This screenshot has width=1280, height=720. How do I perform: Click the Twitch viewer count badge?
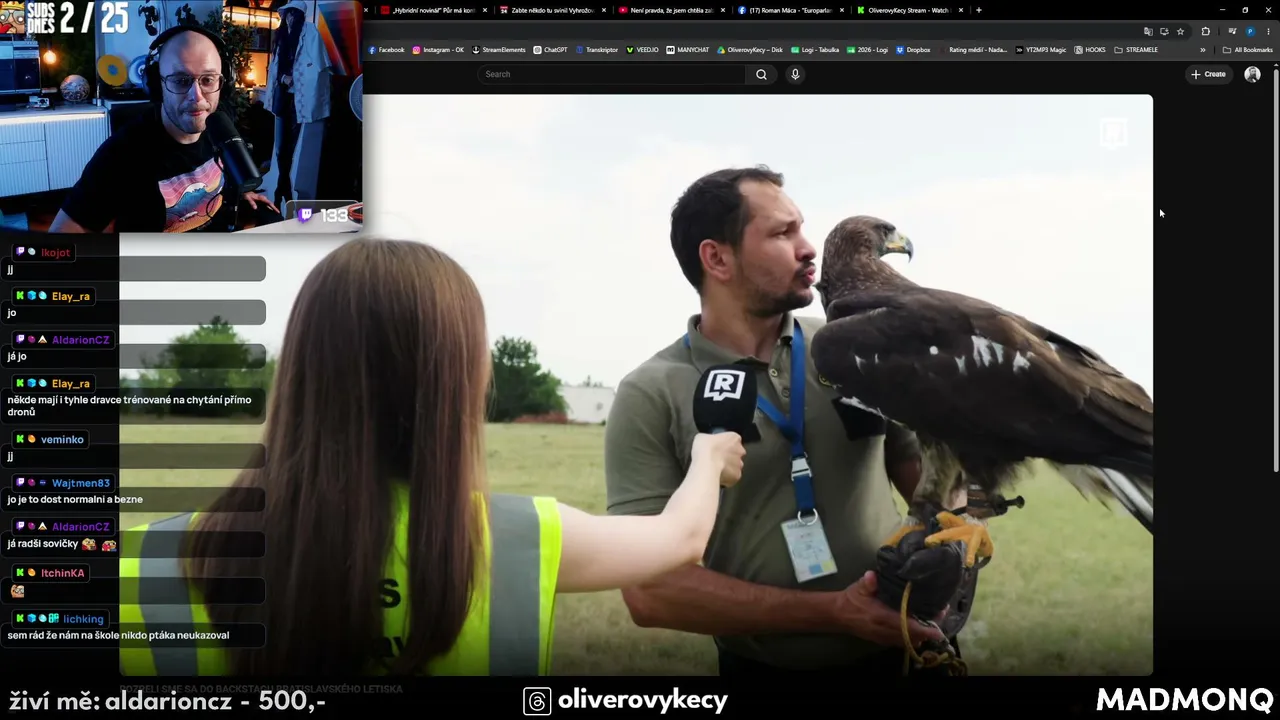point(323,214)
